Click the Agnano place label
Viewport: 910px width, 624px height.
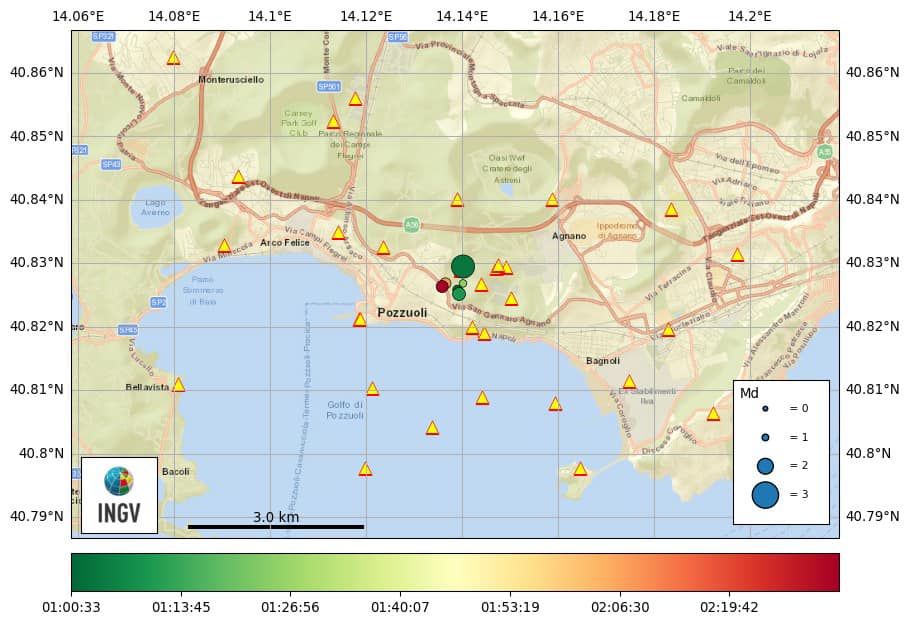click(x=569, y=237)
